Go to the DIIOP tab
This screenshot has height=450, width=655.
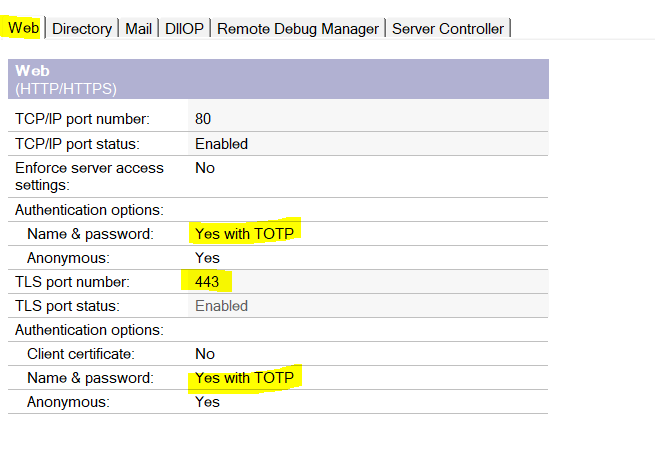(184, 29)
